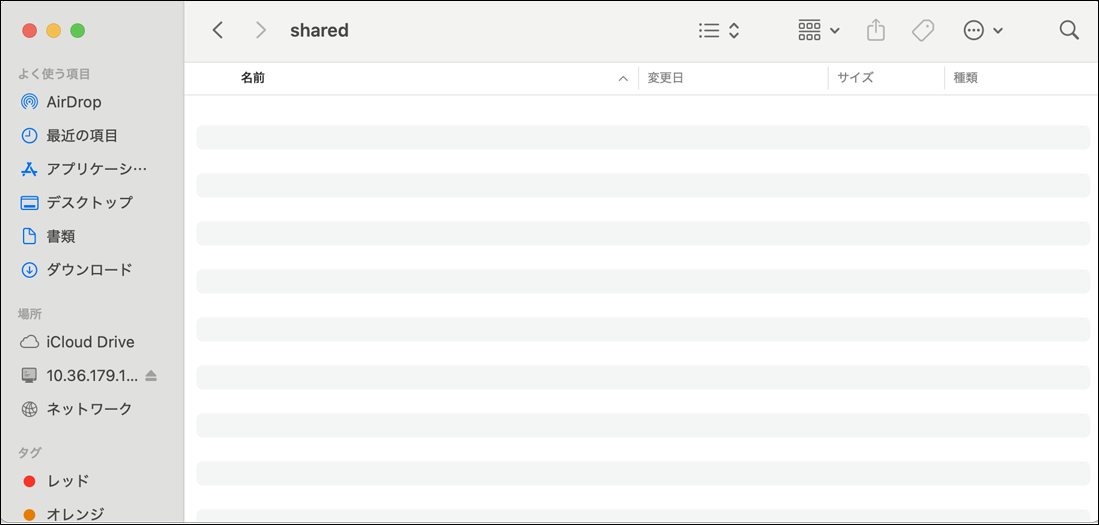Click the tag icon in toolbar
The image size is (1099, 525).
pos(923,30)
